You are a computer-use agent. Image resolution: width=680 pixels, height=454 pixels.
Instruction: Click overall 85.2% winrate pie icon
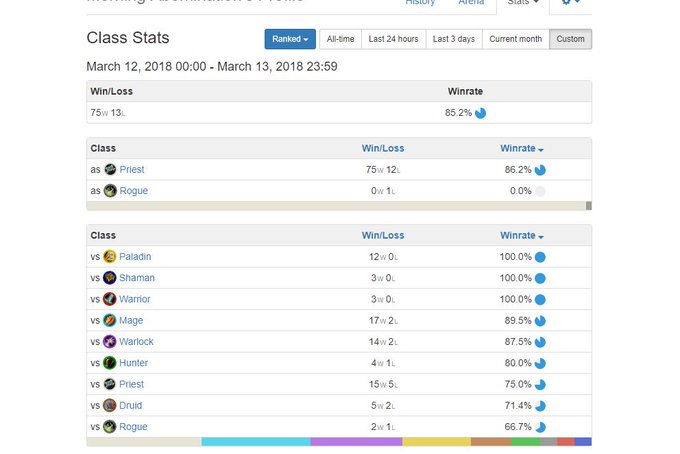[481, 113]
